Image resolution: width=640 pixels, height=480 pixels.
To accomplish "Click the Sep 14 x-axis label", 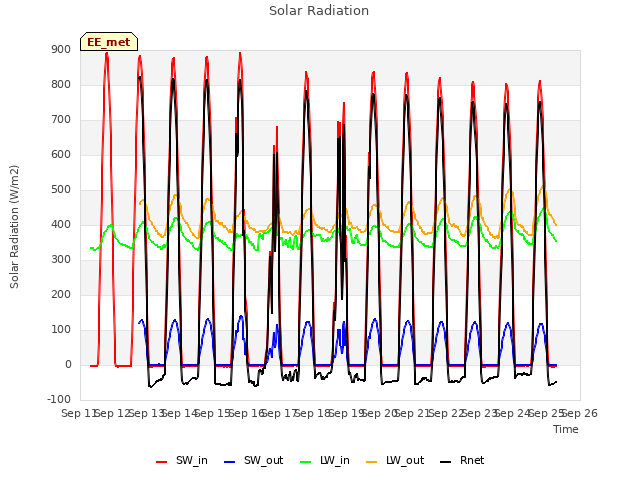I will 180,413.
